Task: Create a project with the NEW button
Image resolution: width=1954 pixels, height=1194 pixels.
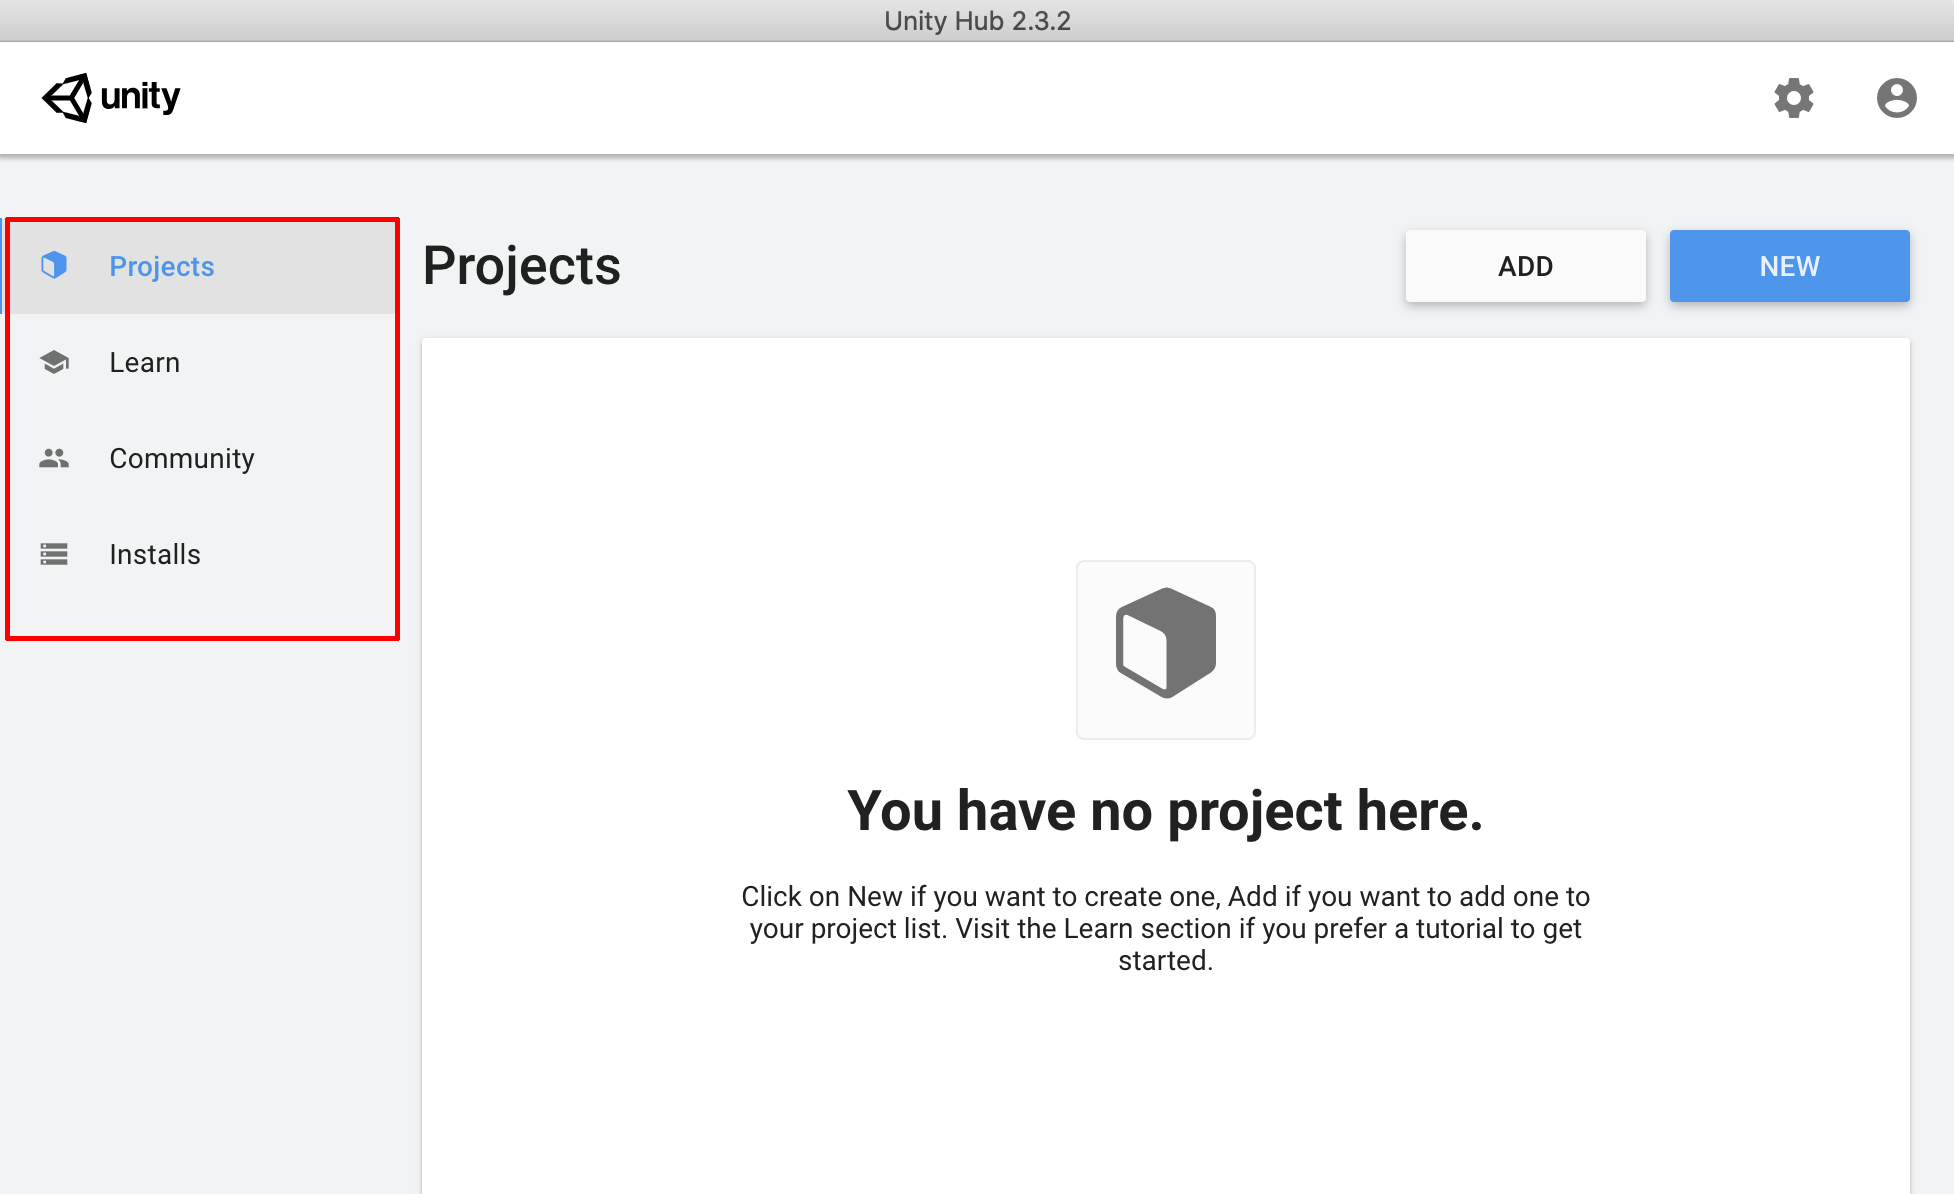Action: click(x=1789, y=266)
